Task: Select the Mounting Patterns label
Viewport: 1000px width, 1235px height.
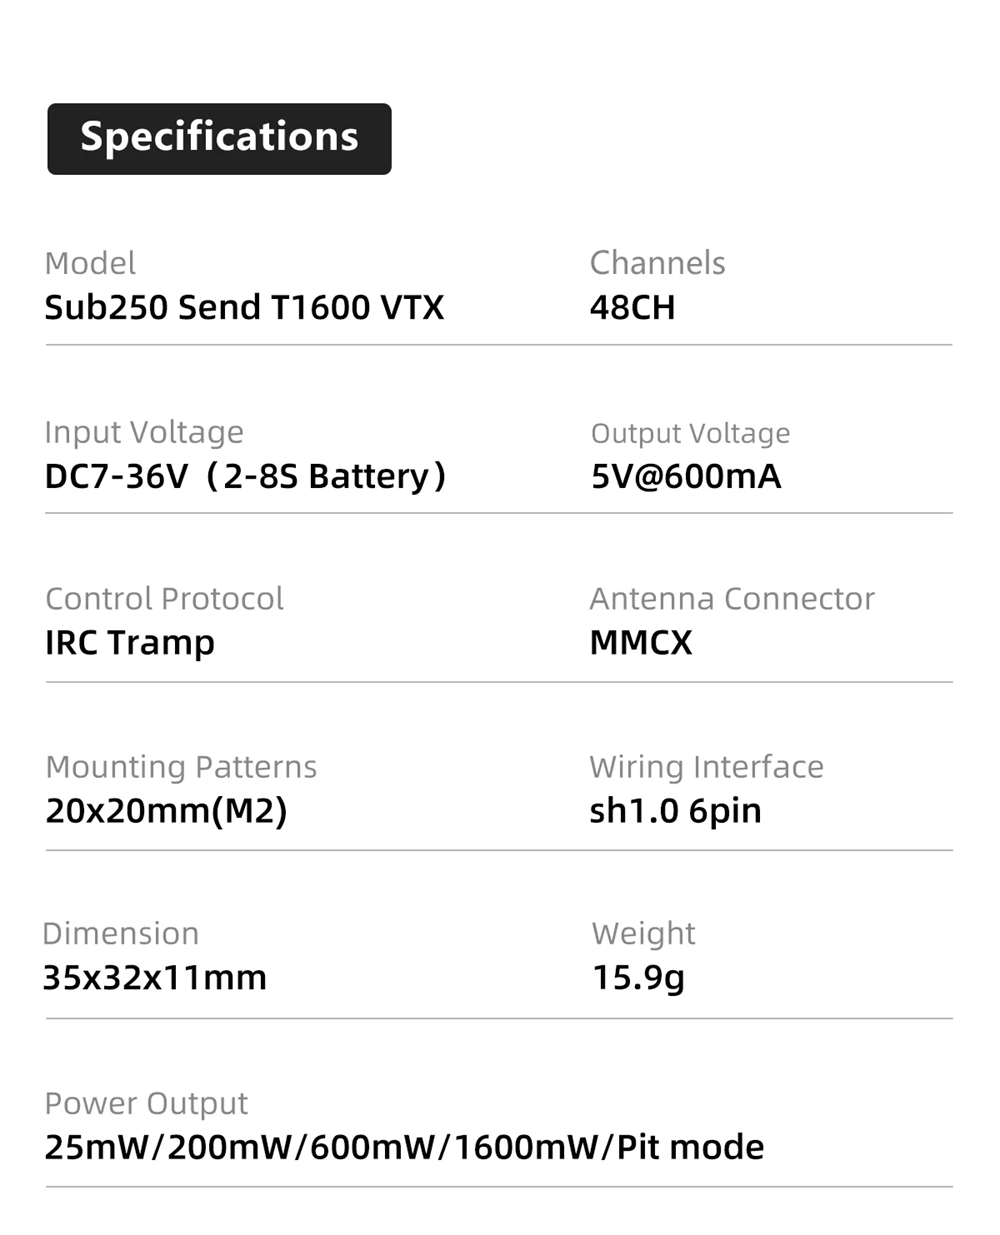Action: (x=181, y=767)
